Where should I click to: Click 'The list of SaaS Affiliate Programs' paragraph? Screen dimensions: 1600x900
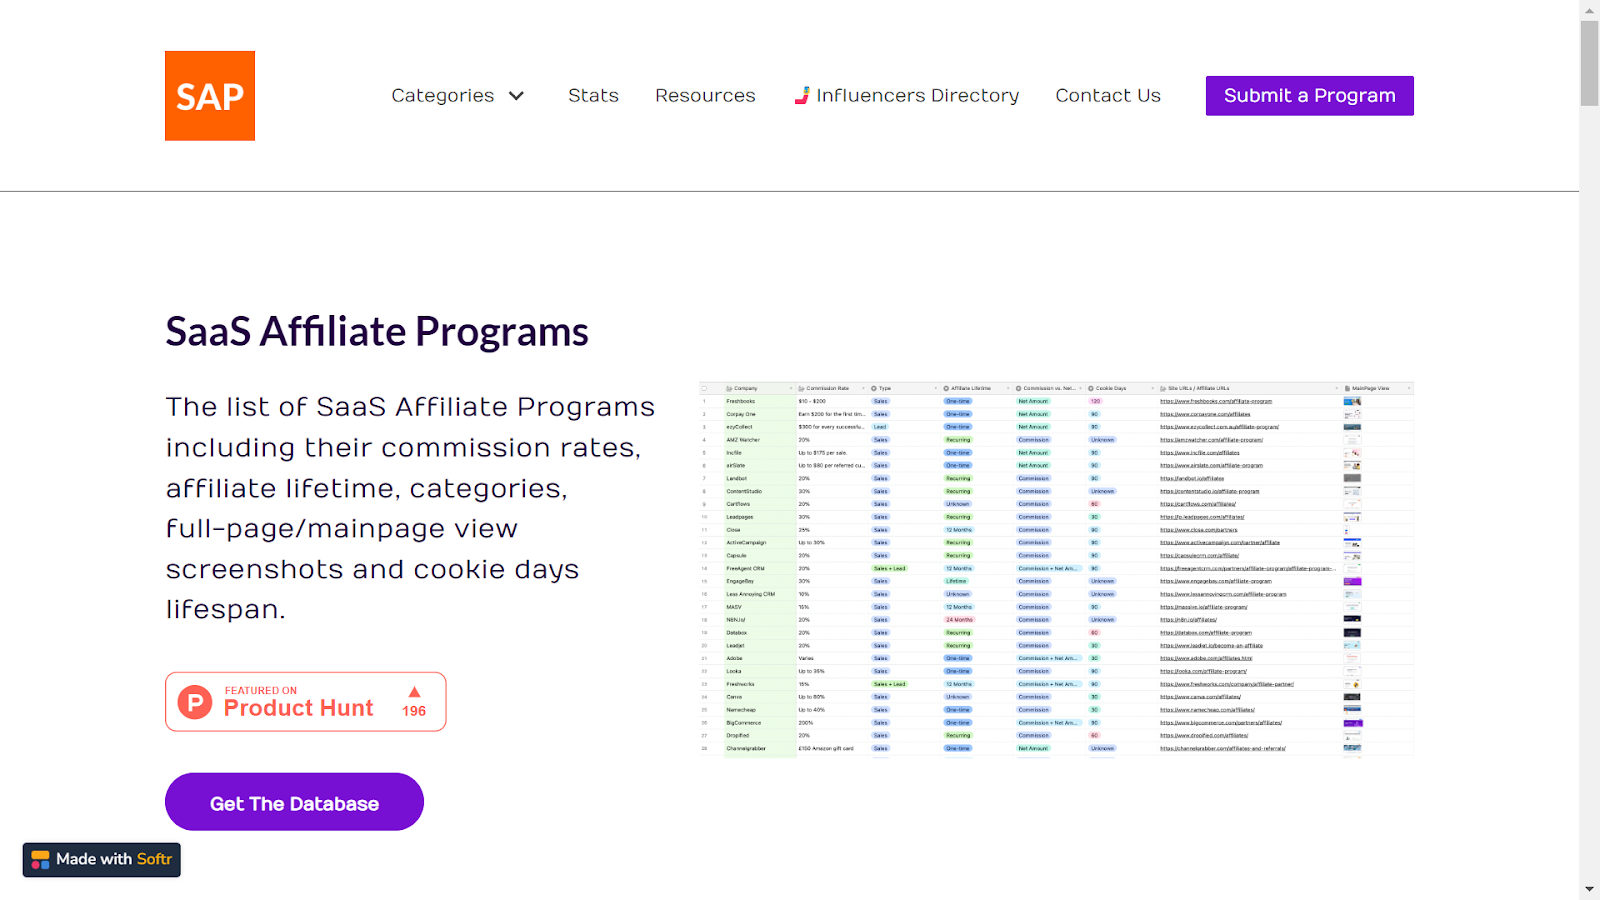(410, 508)
